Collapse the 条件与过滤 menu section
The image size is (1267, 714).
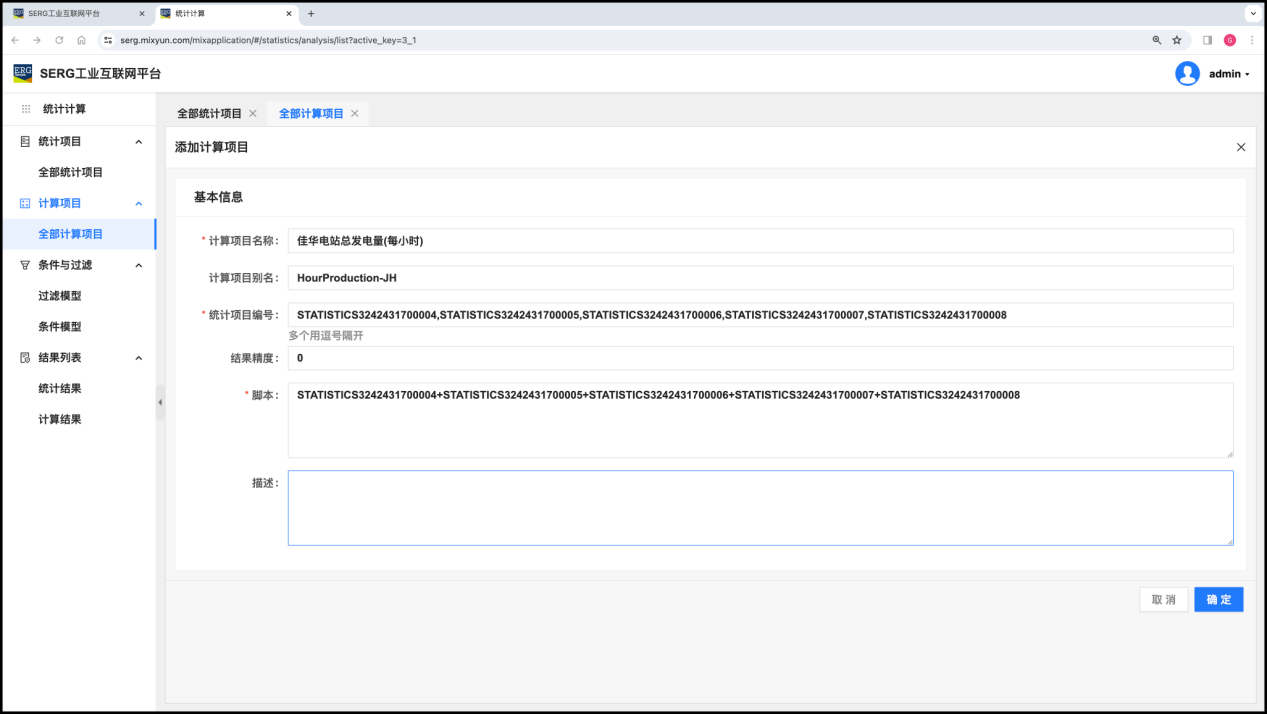(x=139, y=265)
